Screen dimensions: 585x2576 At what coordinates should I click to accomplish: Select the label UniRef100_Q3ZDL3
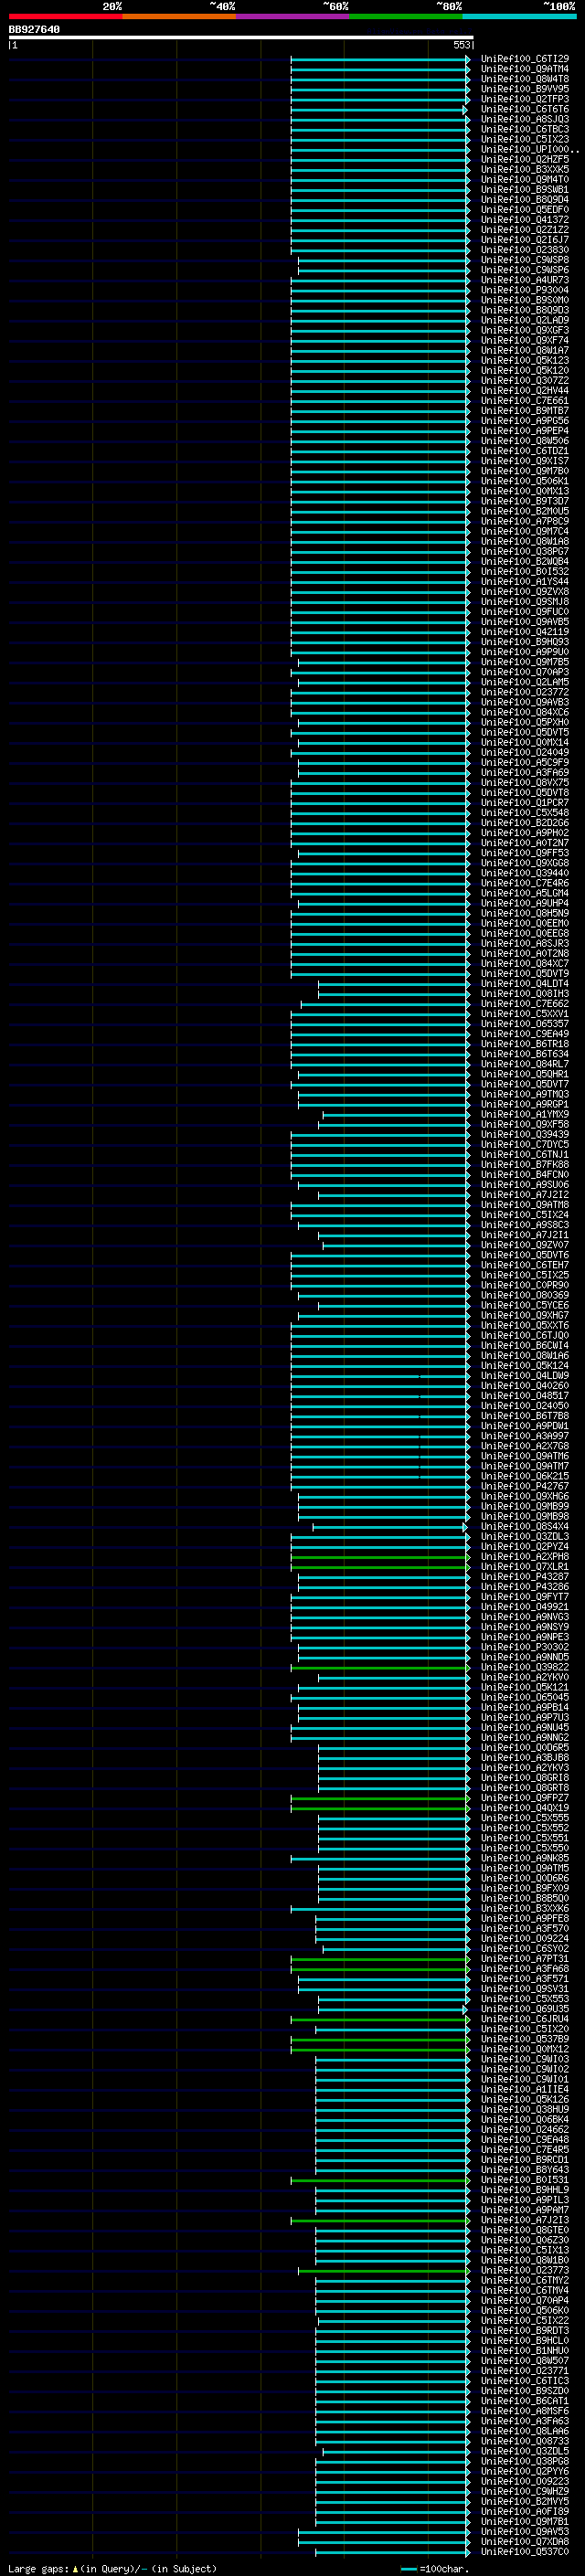point(524,1537)
